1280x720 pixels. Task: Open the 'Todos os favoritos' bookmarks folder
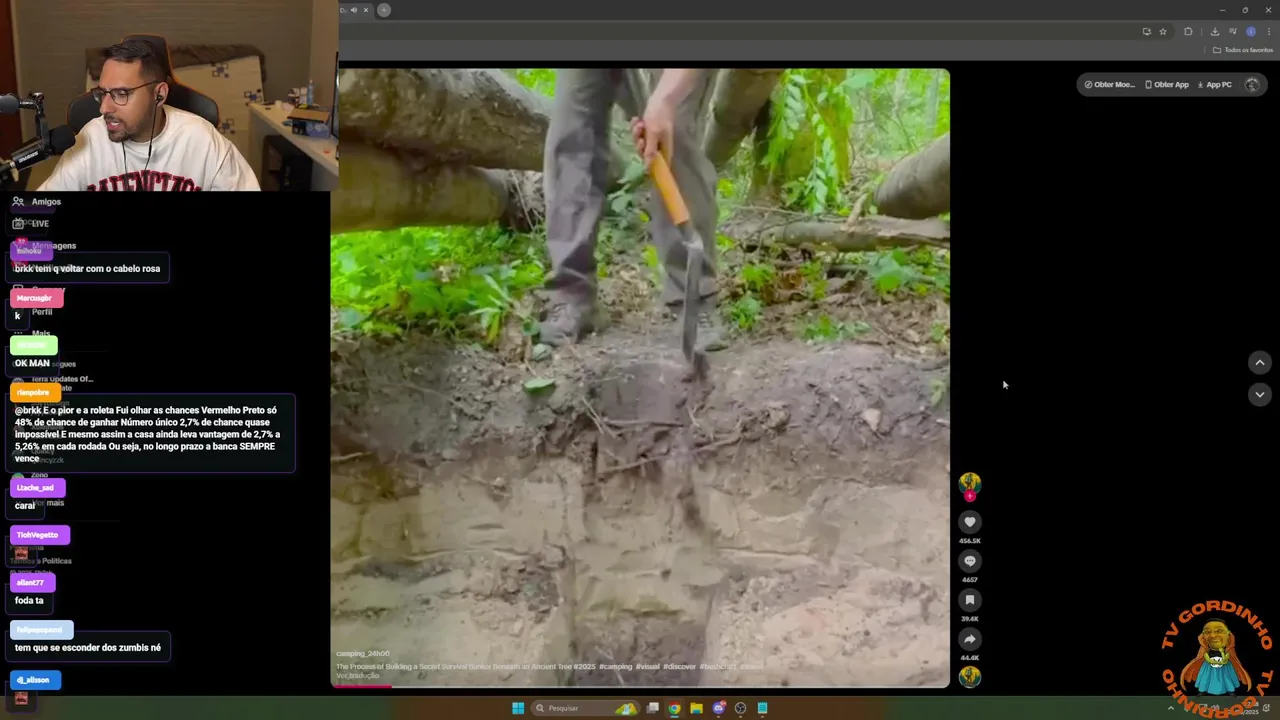1243,50
